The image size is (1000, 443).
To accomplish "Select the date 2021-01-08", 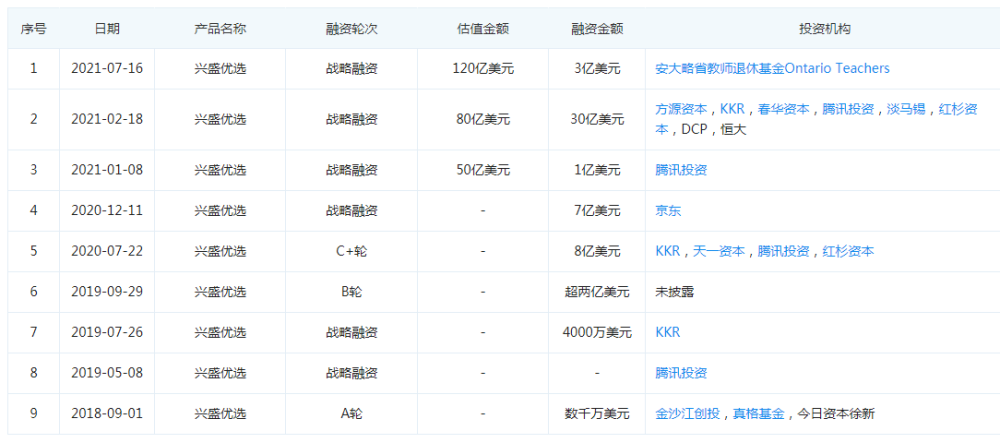I will [x=107, y=170].
